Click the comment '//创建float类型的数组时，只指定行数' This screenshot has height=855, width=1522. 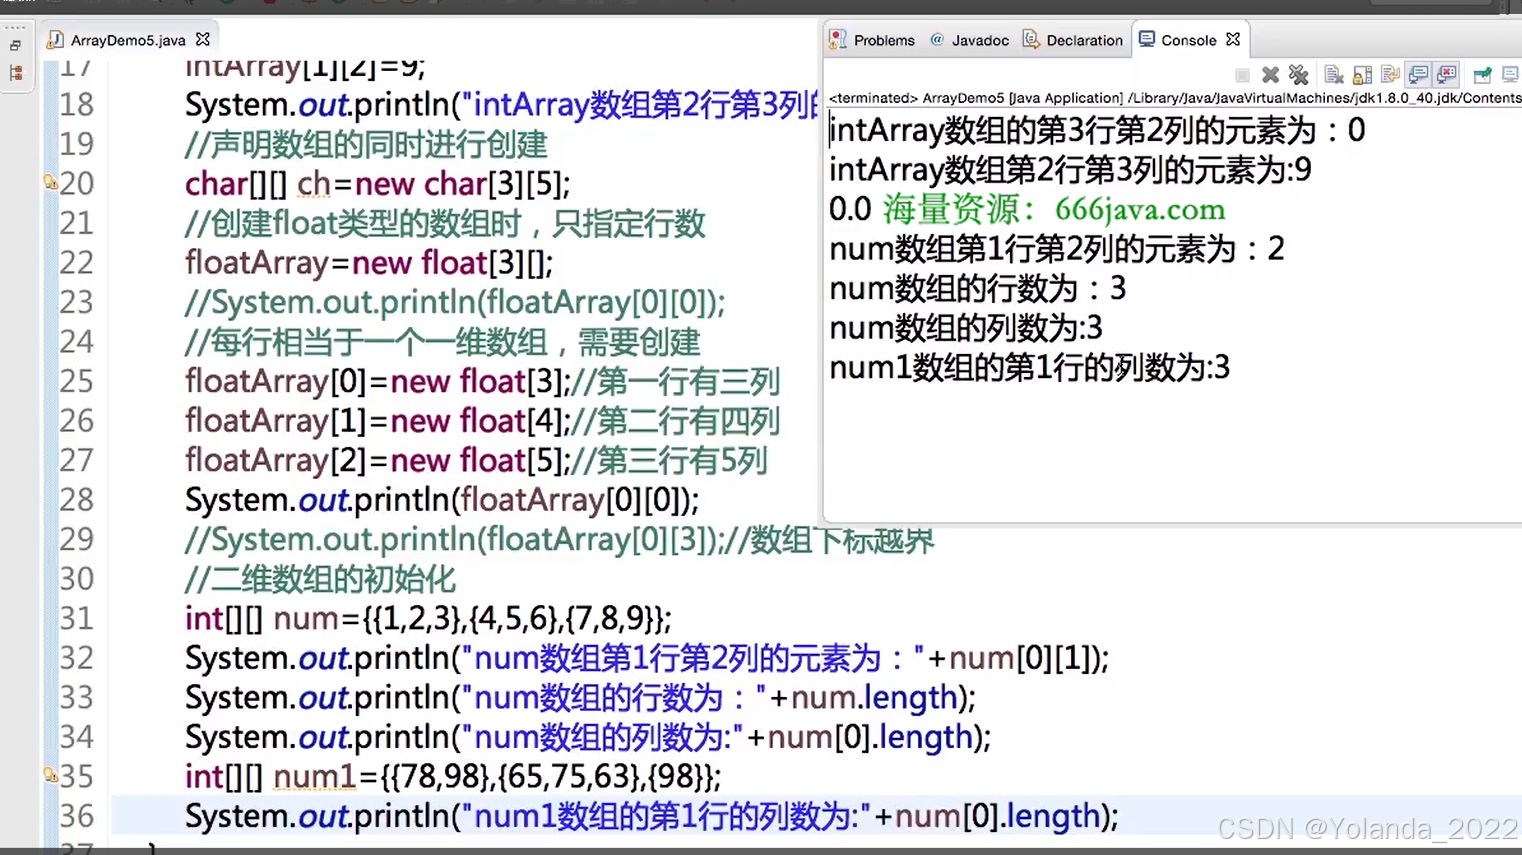tap(445, 223)
